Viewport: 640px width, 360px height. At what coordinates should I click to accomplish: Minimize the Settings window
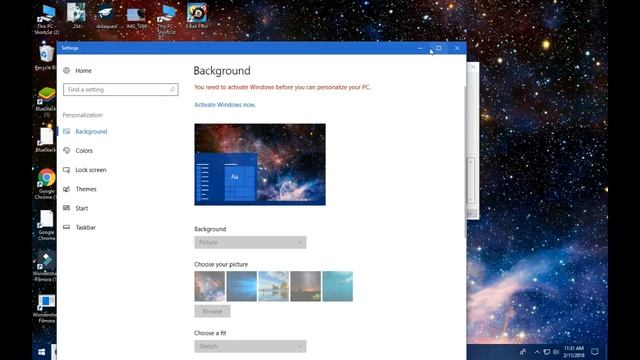point(420,48)
